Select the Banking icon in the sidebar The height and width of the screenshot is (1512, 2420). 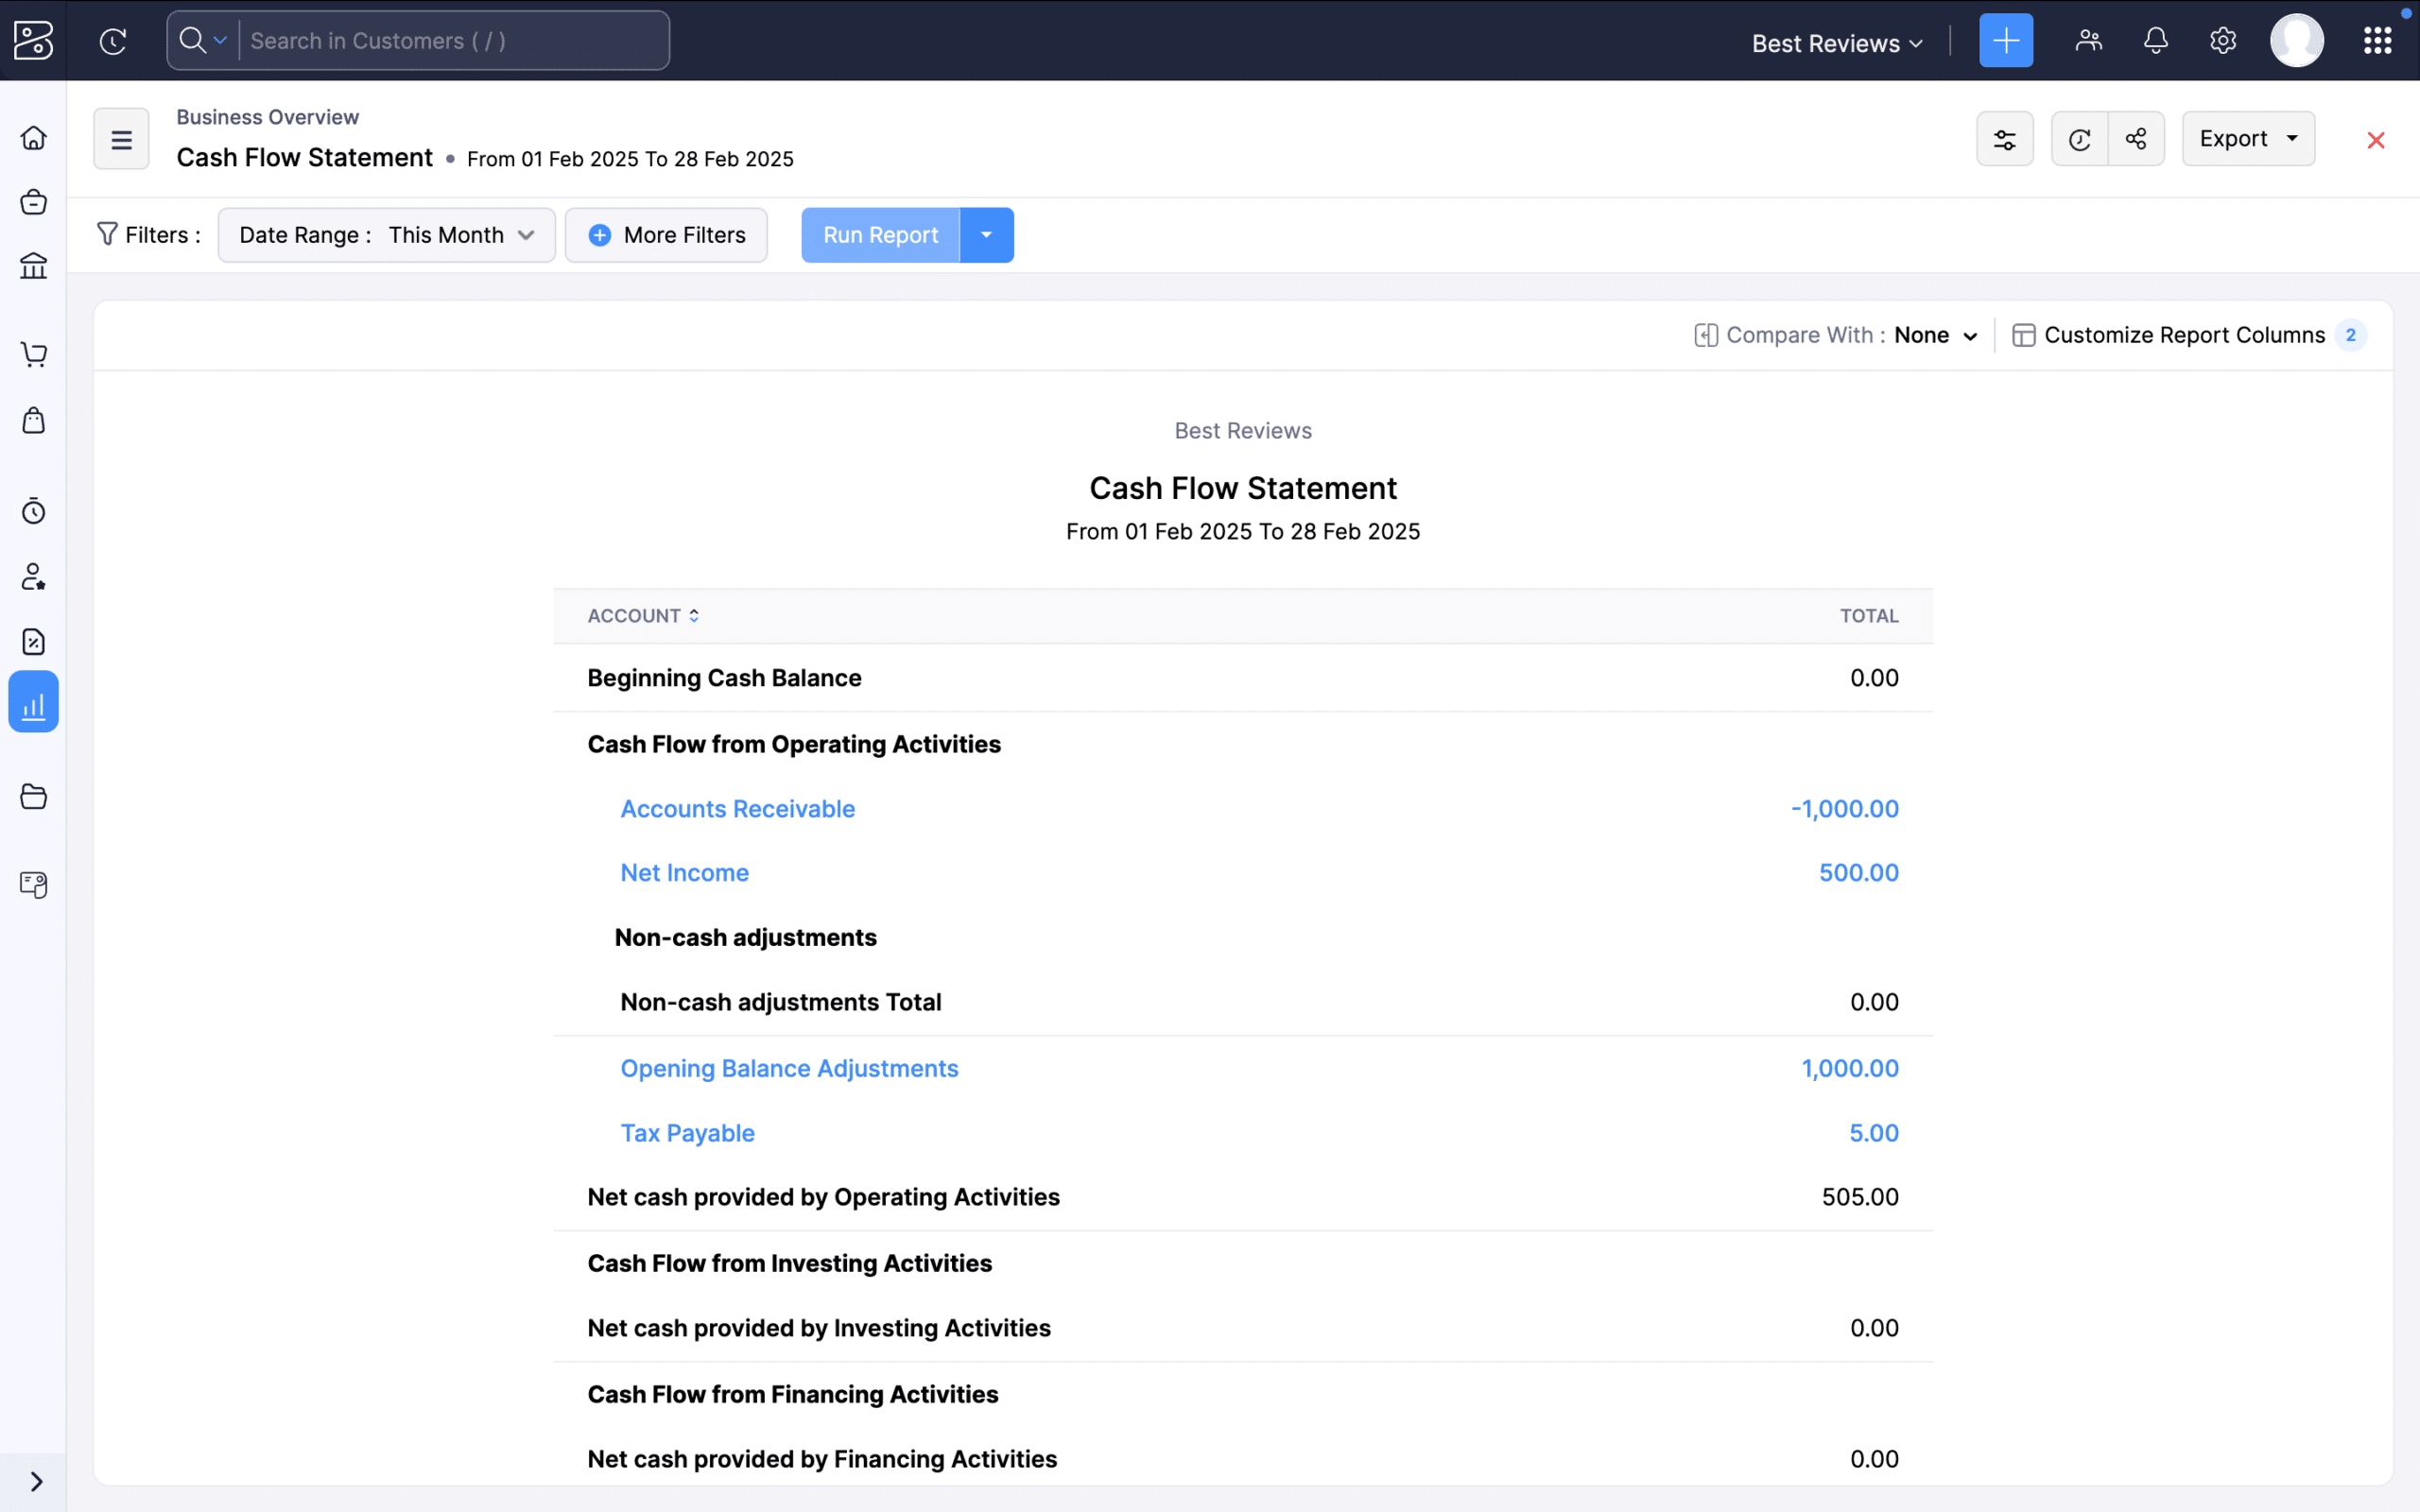click(33, 265)
